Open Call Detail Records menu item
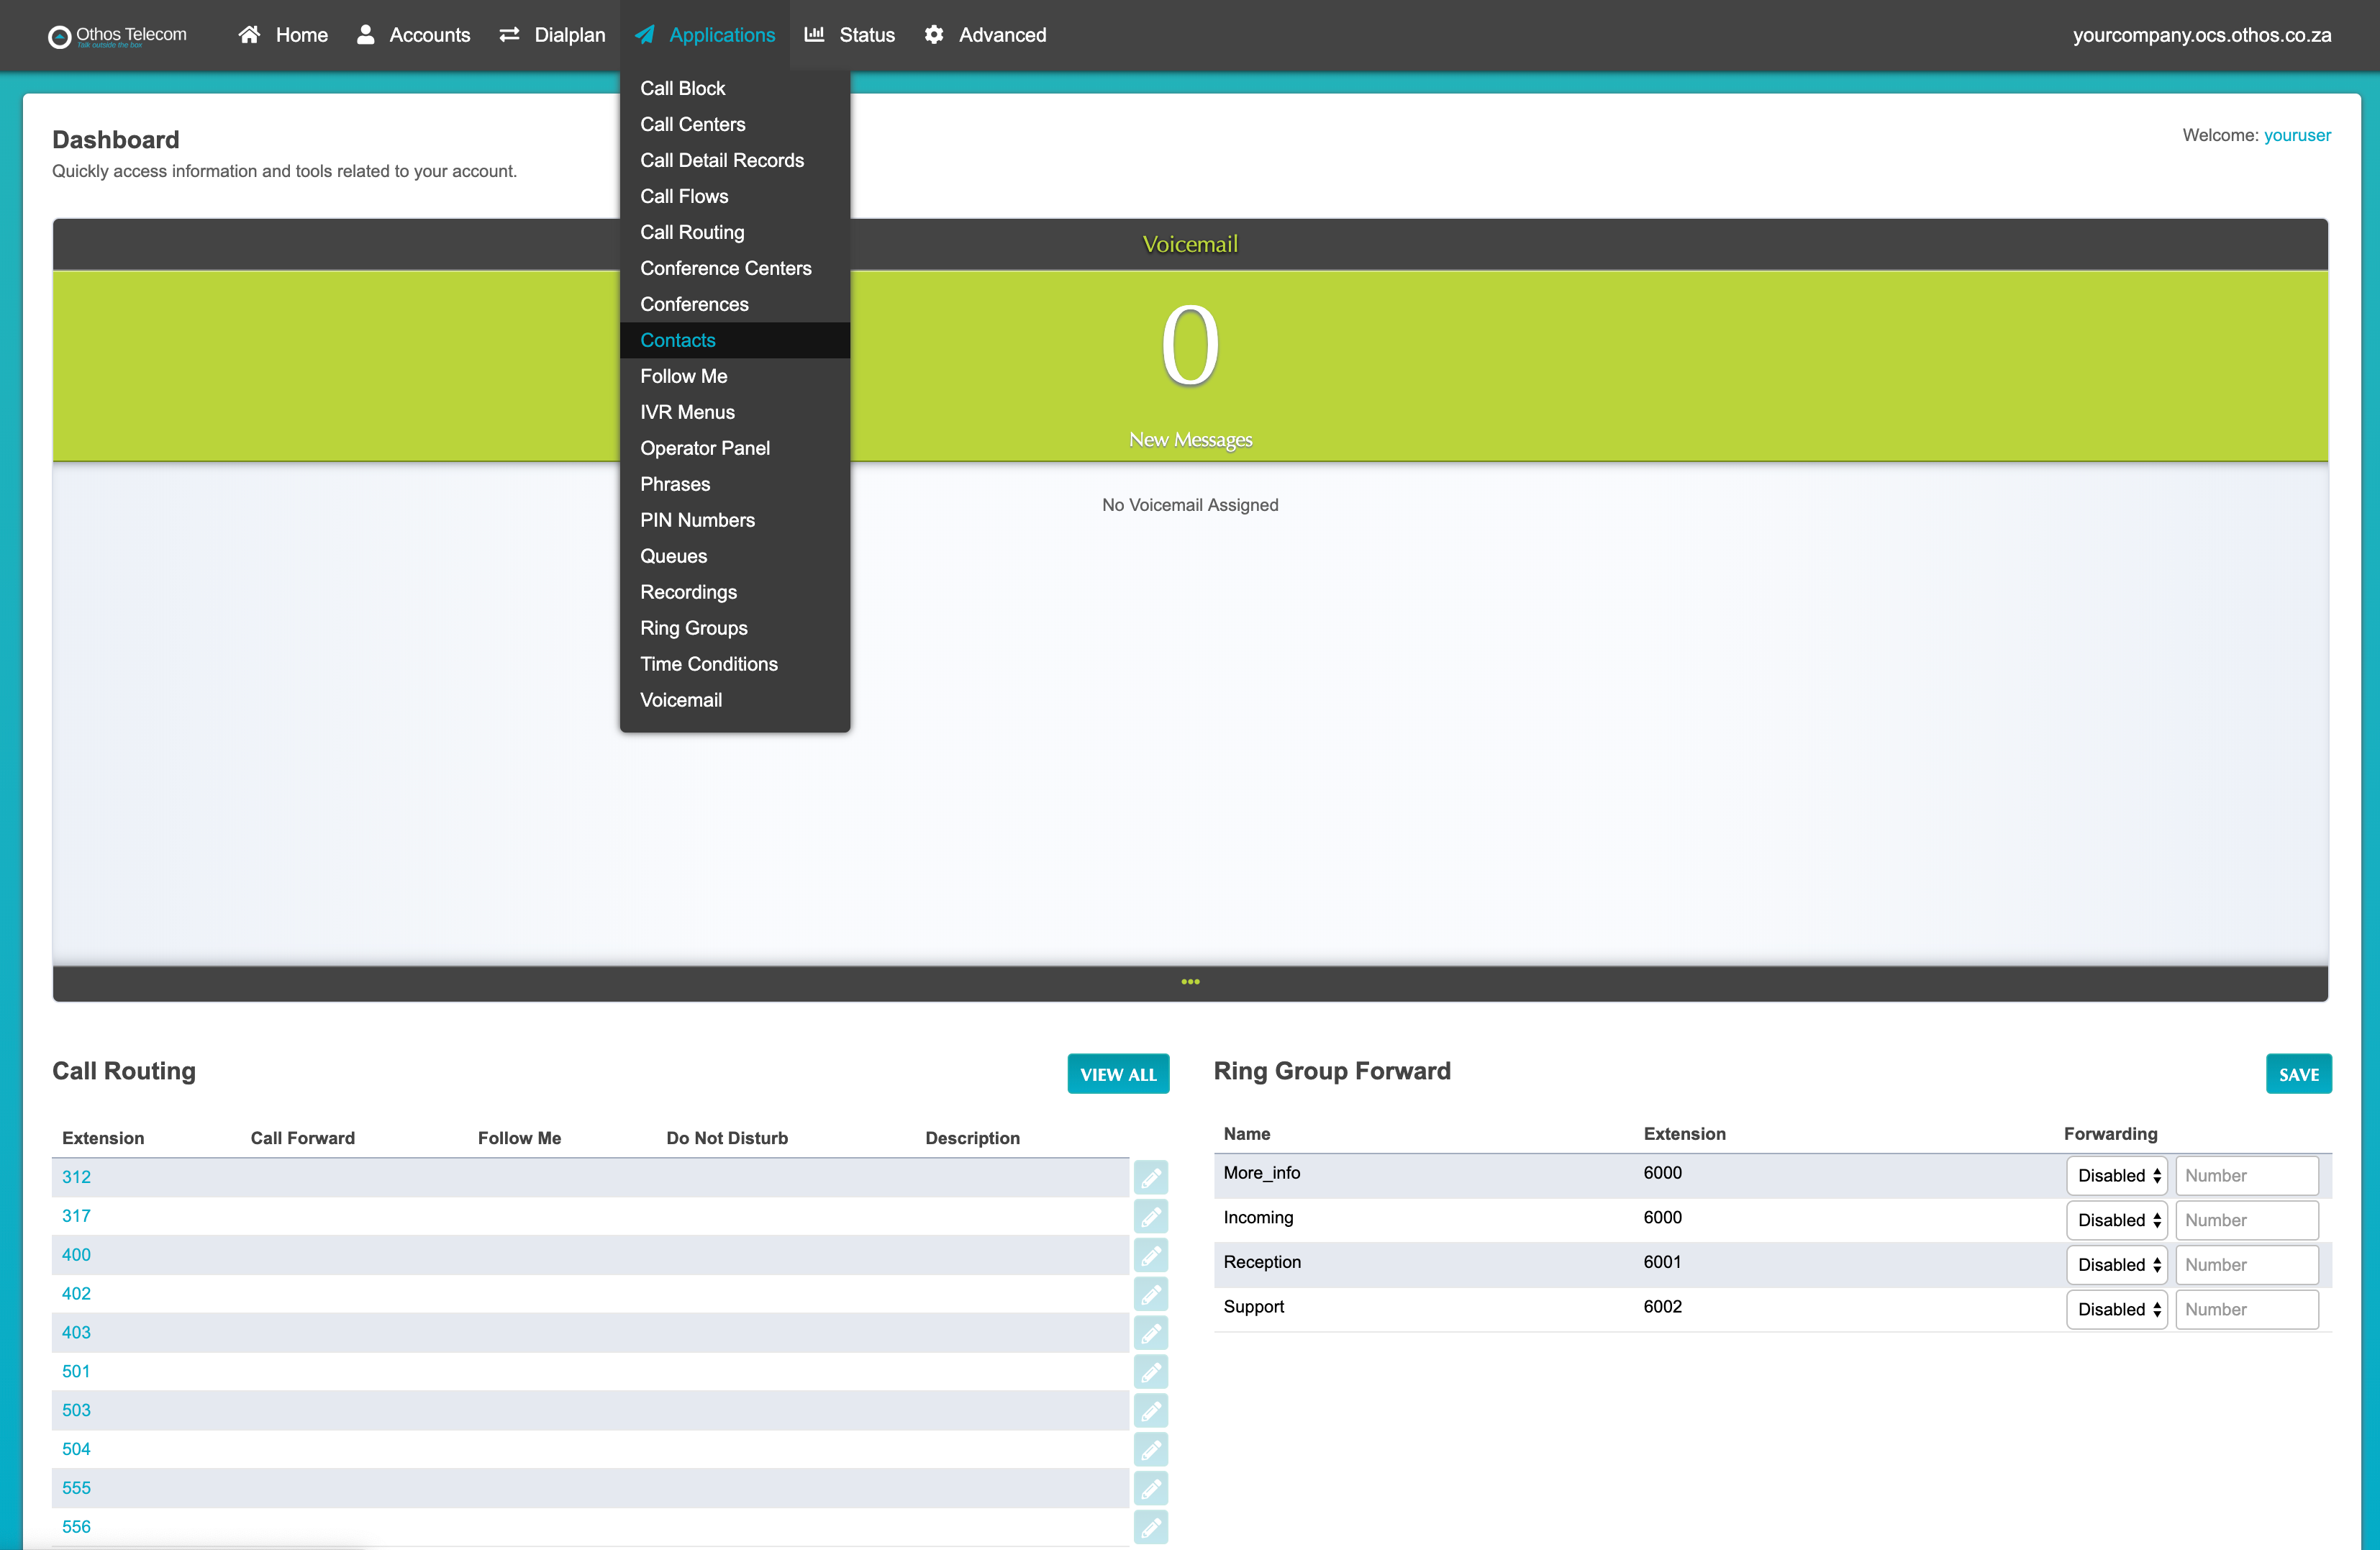 pos(722,160)
